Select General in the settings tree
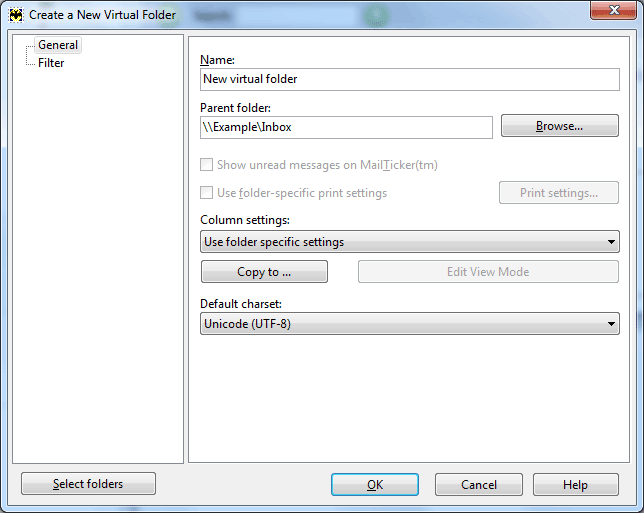Viewport: 644px width, 513px height. (58, 45)
